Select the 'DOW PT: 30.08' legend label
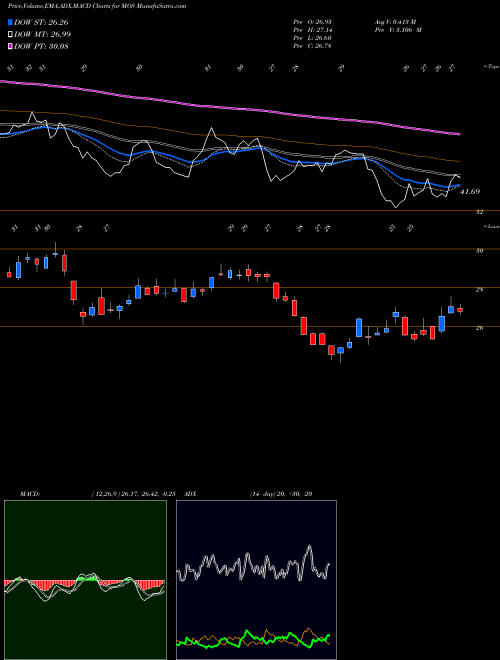This screenshot has height=660, width=500. 41,46
